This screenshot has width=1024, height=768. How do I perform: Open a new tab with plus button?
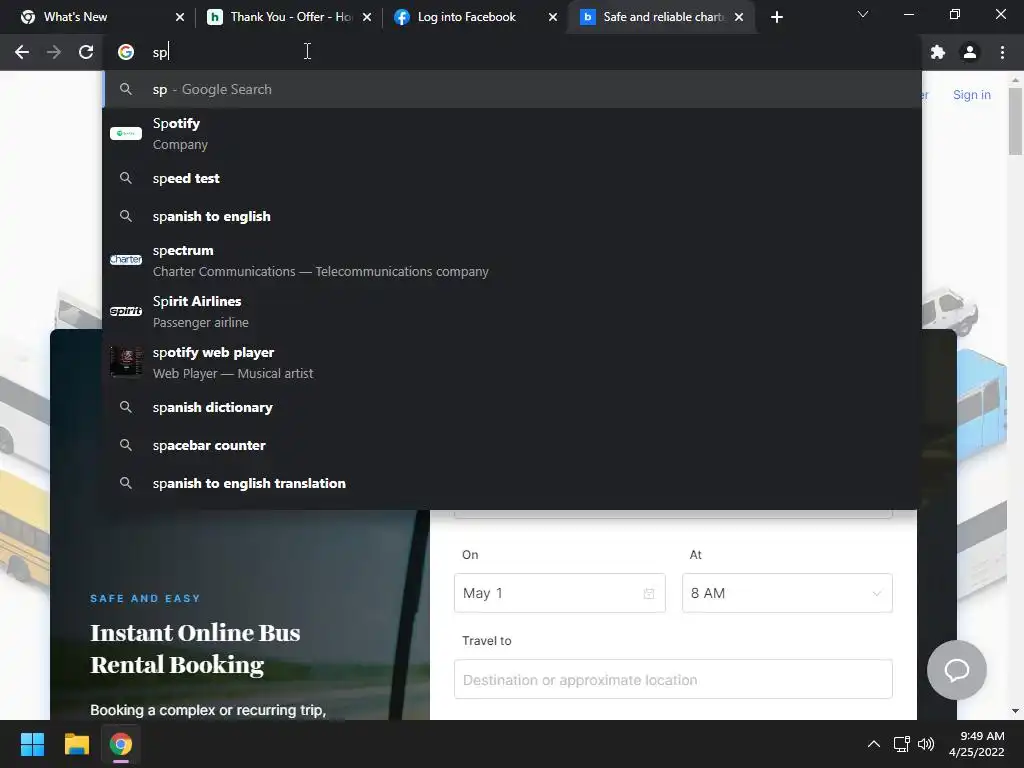(776, 17)
